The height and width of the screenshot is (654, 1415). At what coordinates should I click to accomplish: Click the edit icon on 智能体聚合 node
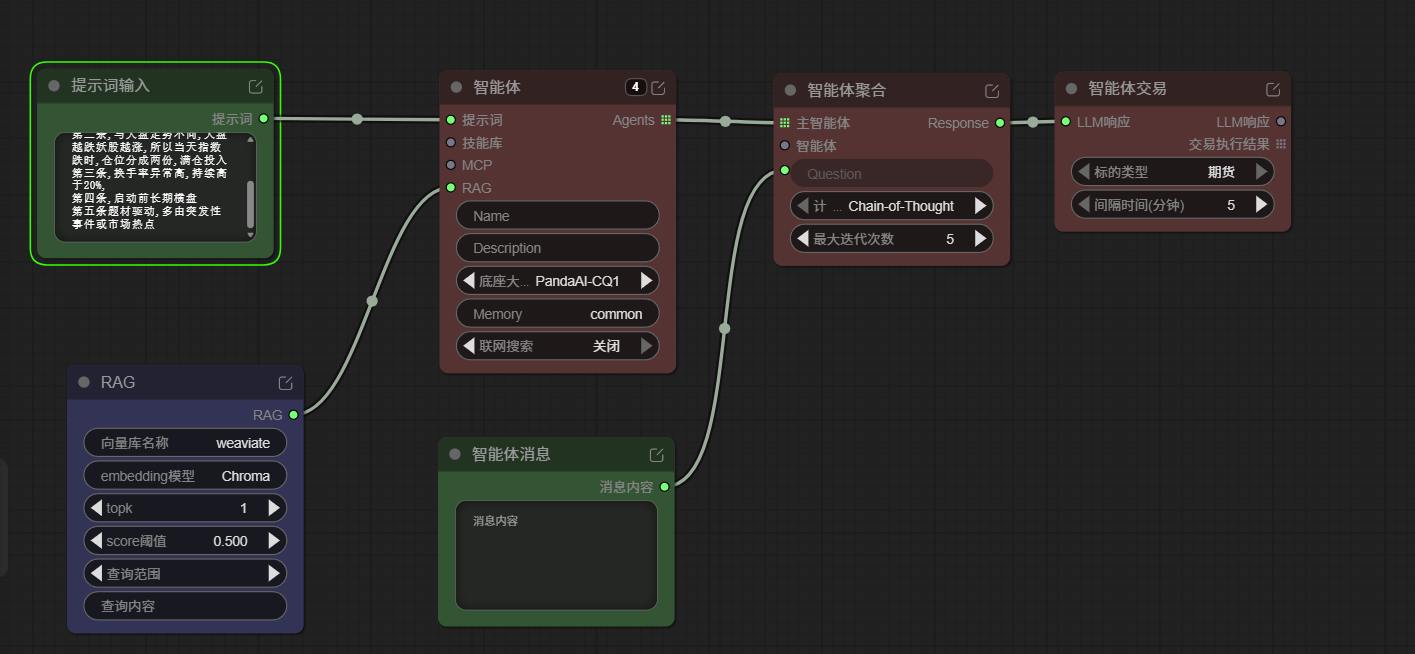click(x=991, y=90)
